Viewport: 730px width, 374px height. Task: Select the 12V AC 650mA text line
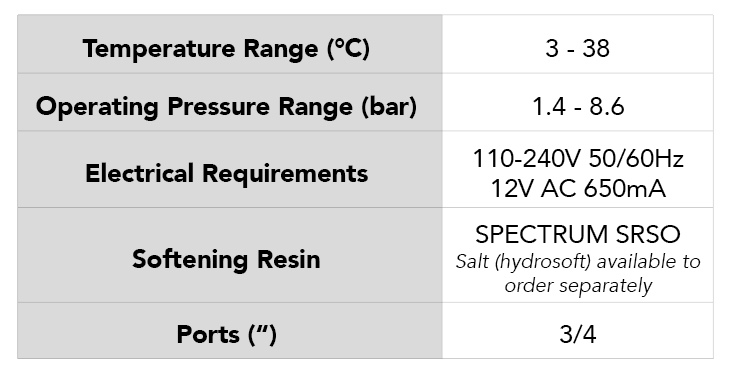[578, 189]
